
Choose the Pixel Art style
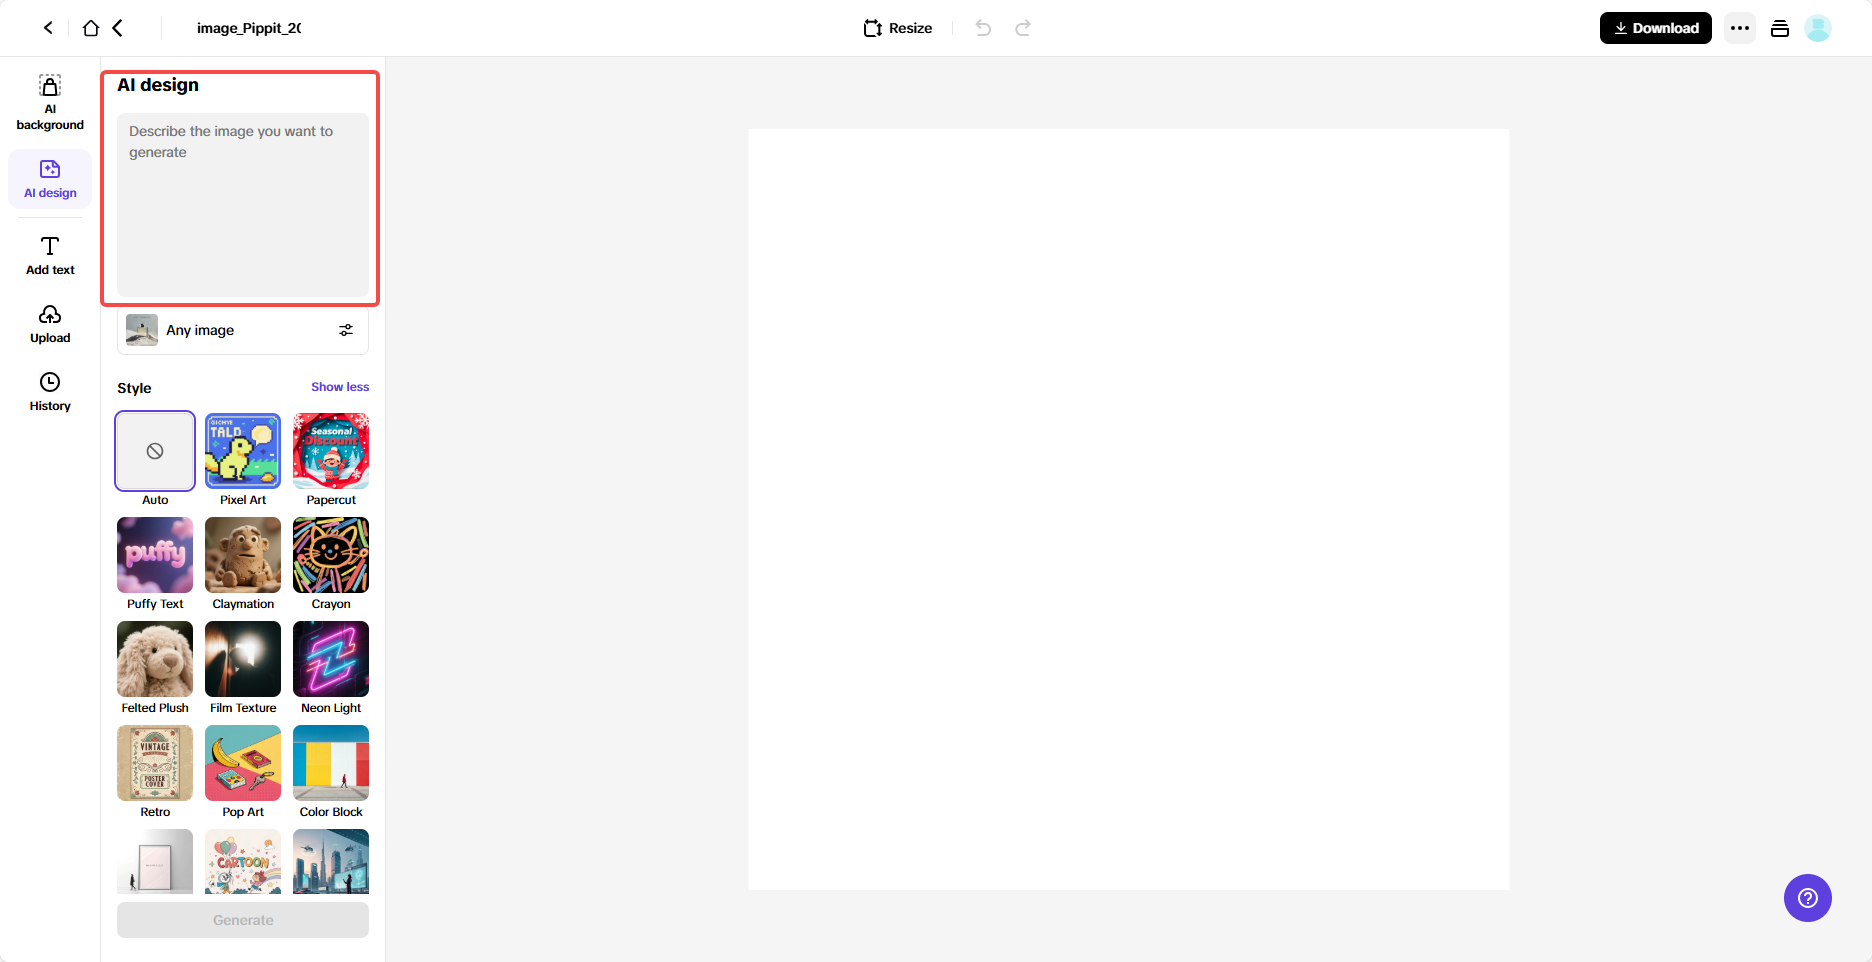[243, 451]
